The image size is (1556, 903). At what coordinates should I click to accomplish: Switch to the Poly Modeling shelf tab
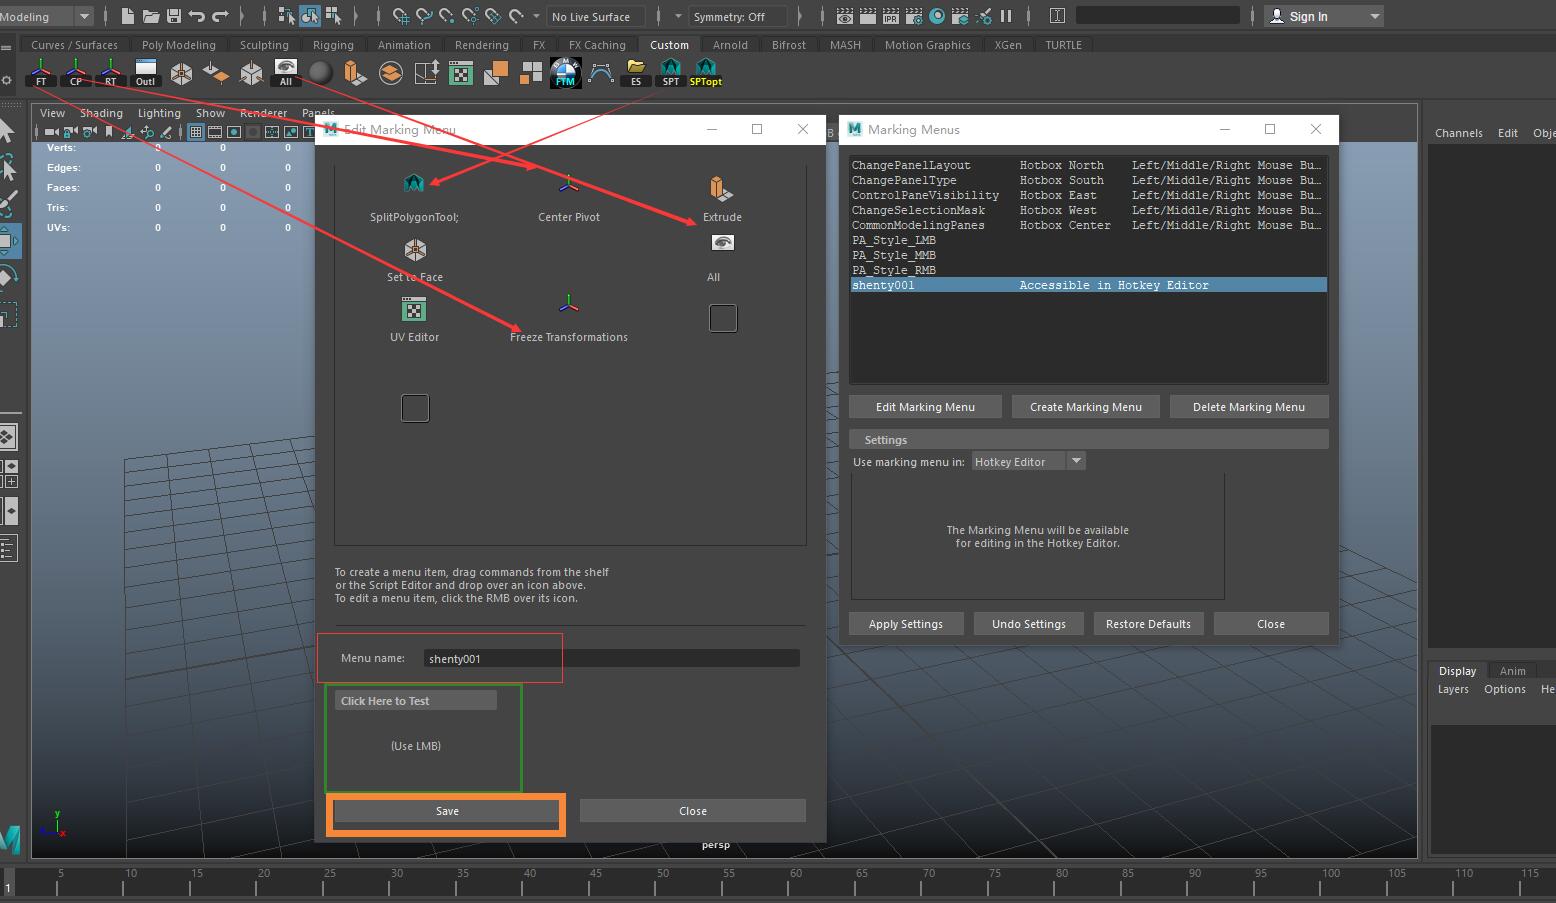(x=179, y=45)
